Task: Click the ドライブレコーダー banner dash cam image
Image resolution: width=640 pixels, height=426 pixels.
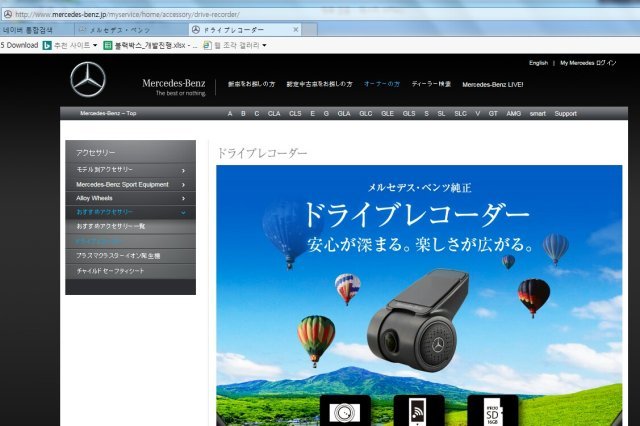Action: (418, 320)
